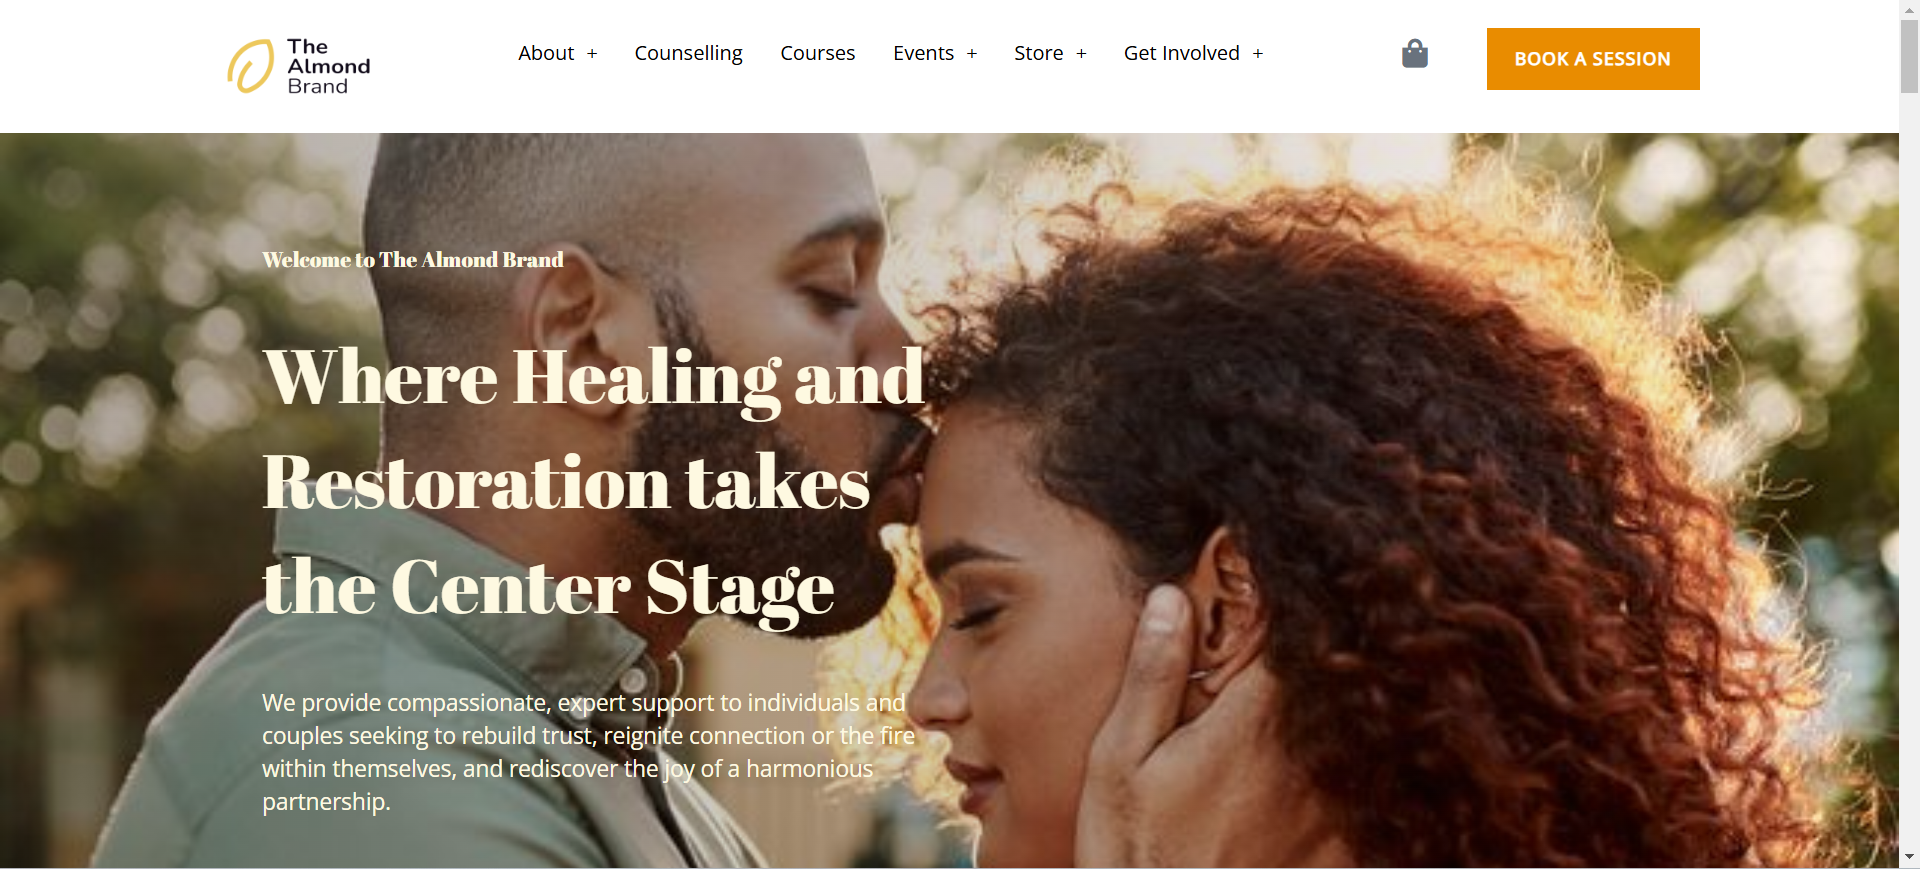Click the BOOK A SESSION button
The width and height of the screenshot is (1920, 869).
click(x=1593, y=59)
